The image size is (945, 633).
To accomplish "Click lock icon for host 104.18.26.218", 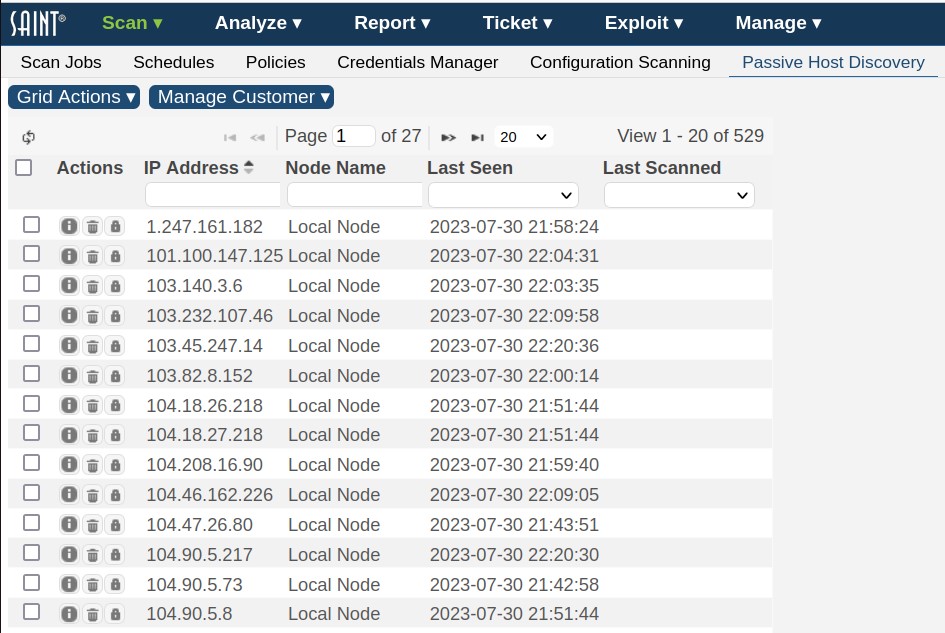I will 115,405.
